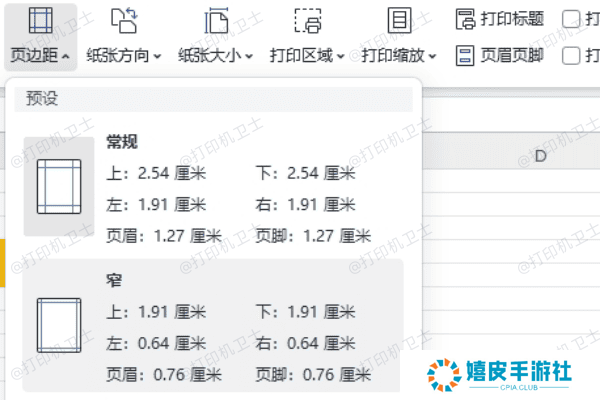Screen dimensions: 600x400
Task: Click '页眉: 1.27 厘米' text
Action: 164,236
